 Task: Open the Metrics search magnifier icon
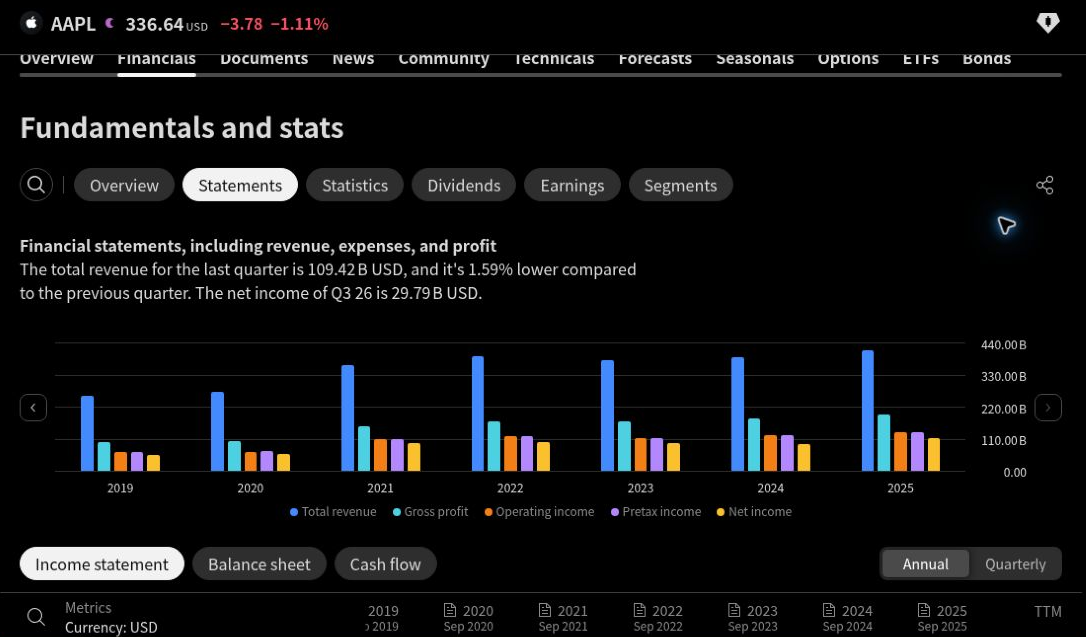(36, 616)
